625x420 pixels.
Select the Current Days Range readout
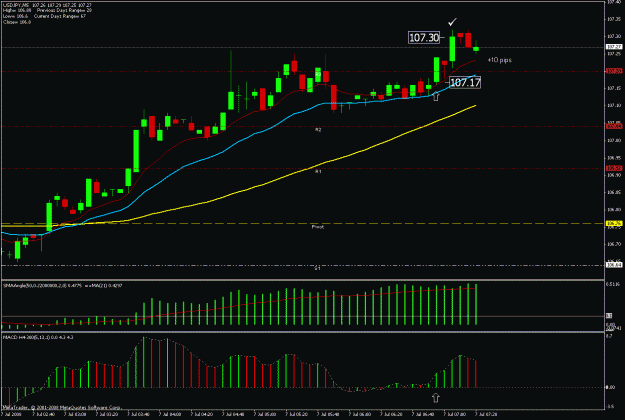tap(59, 16)
